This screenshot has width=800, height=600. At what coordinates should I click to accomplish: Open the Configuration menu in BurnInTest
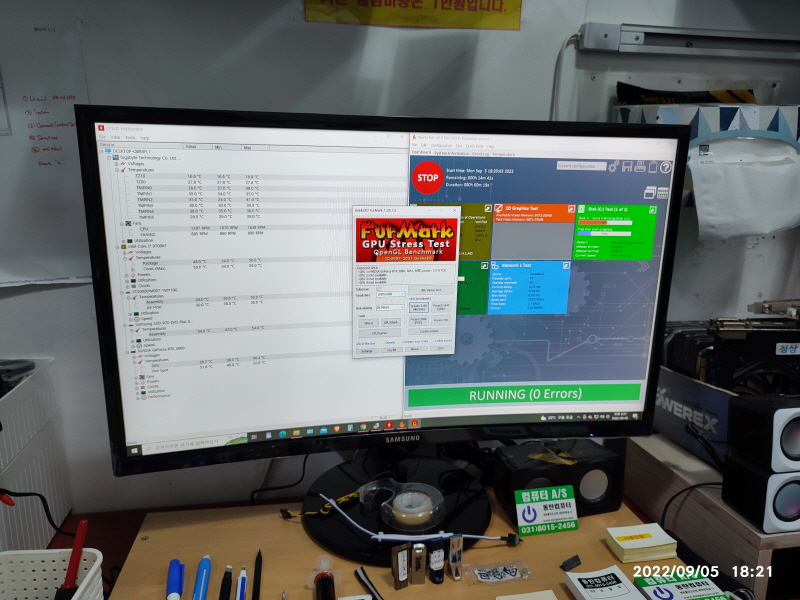point(441,145)
